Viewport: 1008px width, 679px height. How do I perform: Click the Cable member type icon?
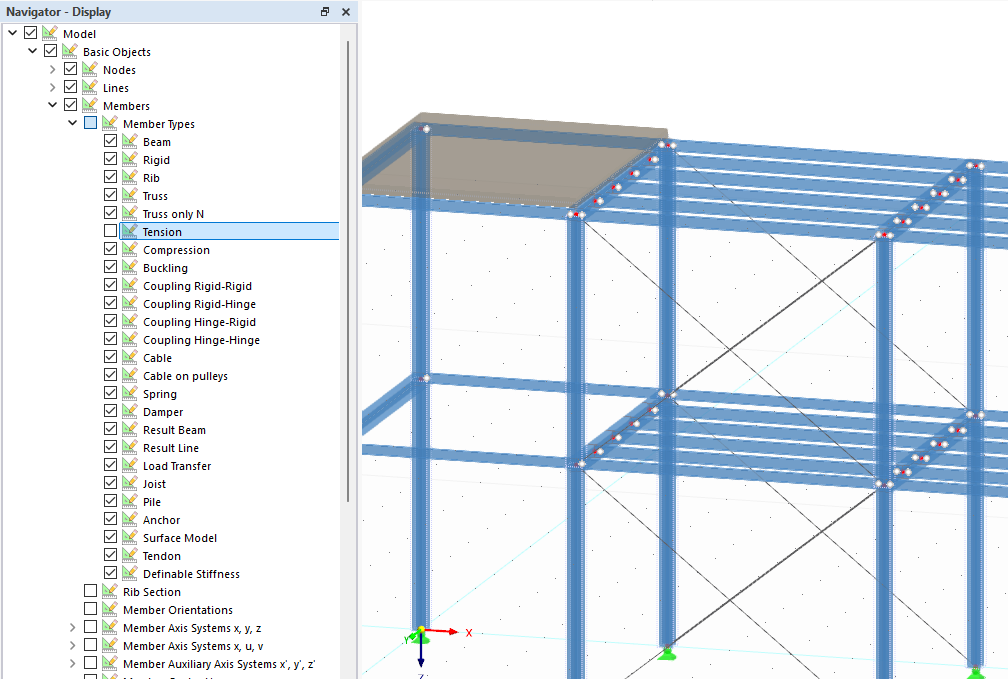point(129,358)
